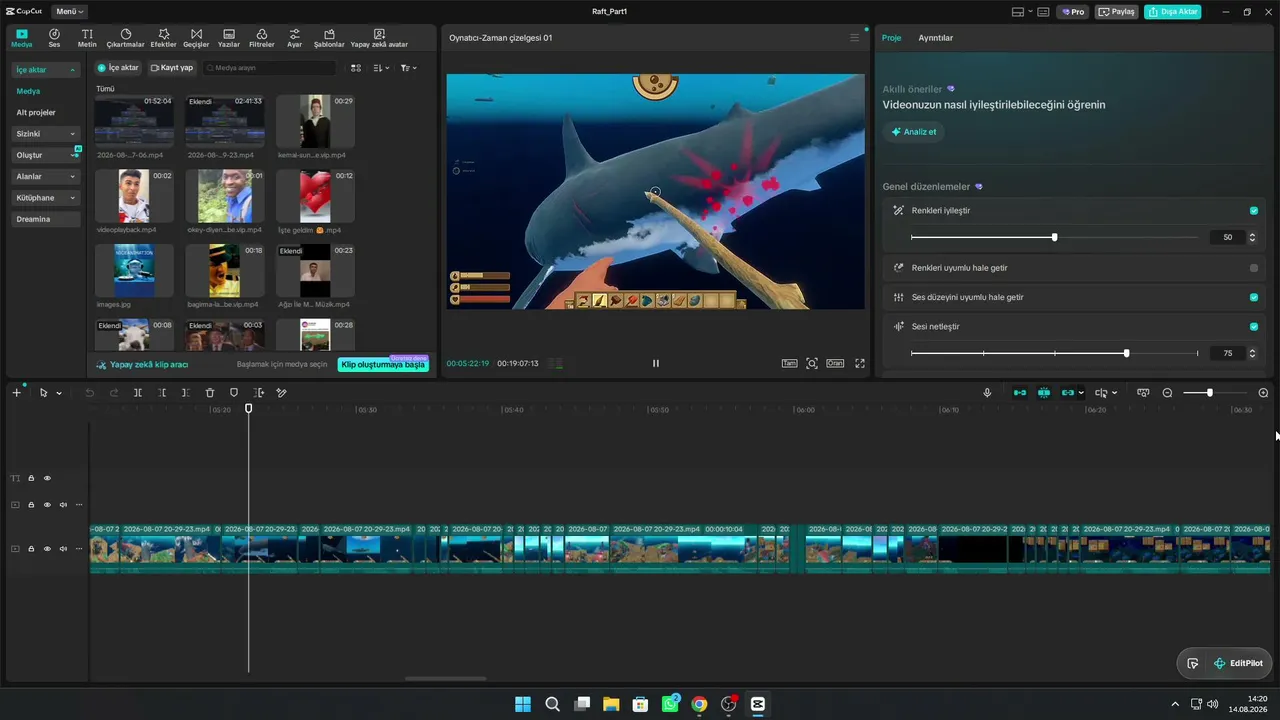Open the Ses audio panel
The height and width of the screenshot is (720, 1280).
[x=54, y=38]
